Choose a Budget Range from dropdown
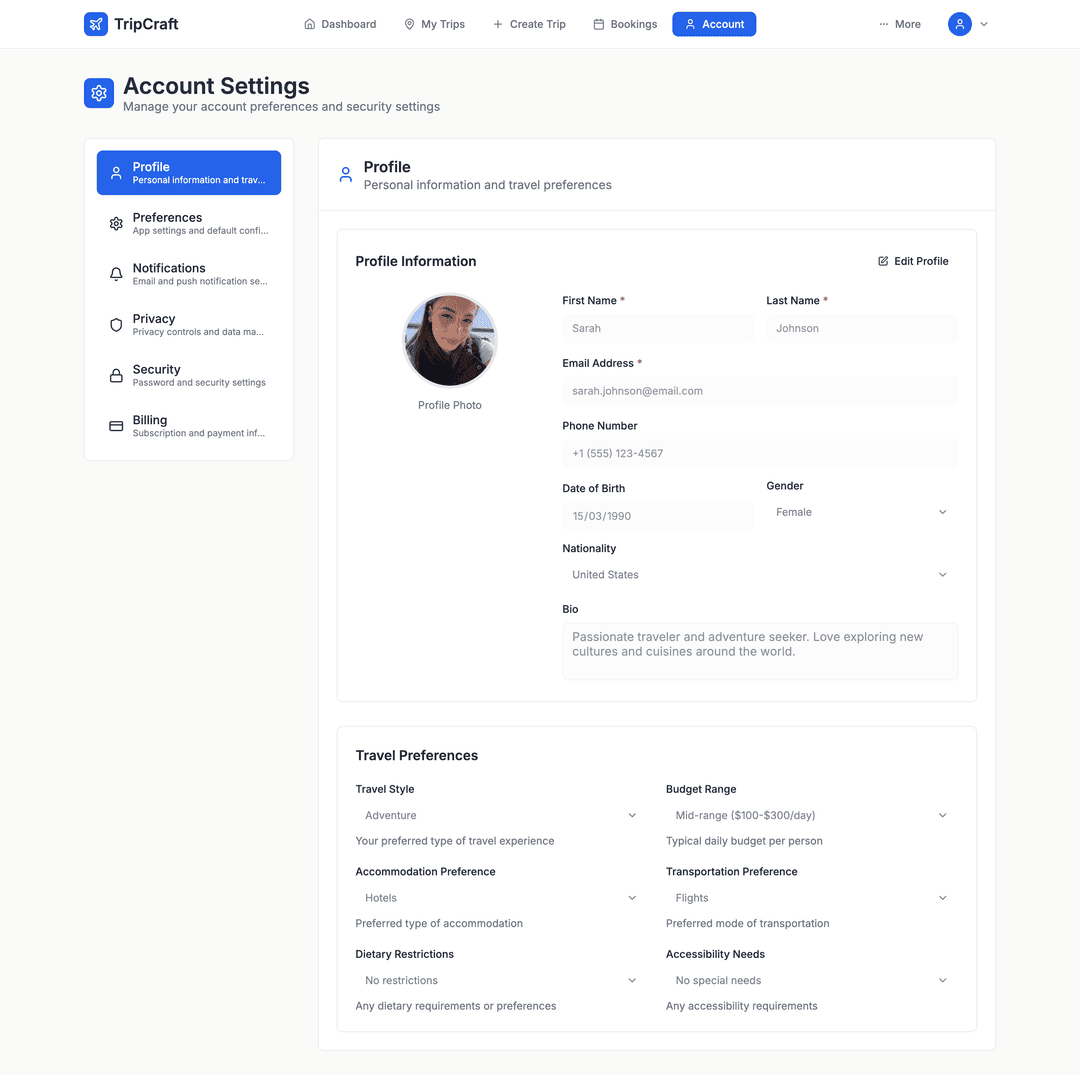 coord(811,816)
